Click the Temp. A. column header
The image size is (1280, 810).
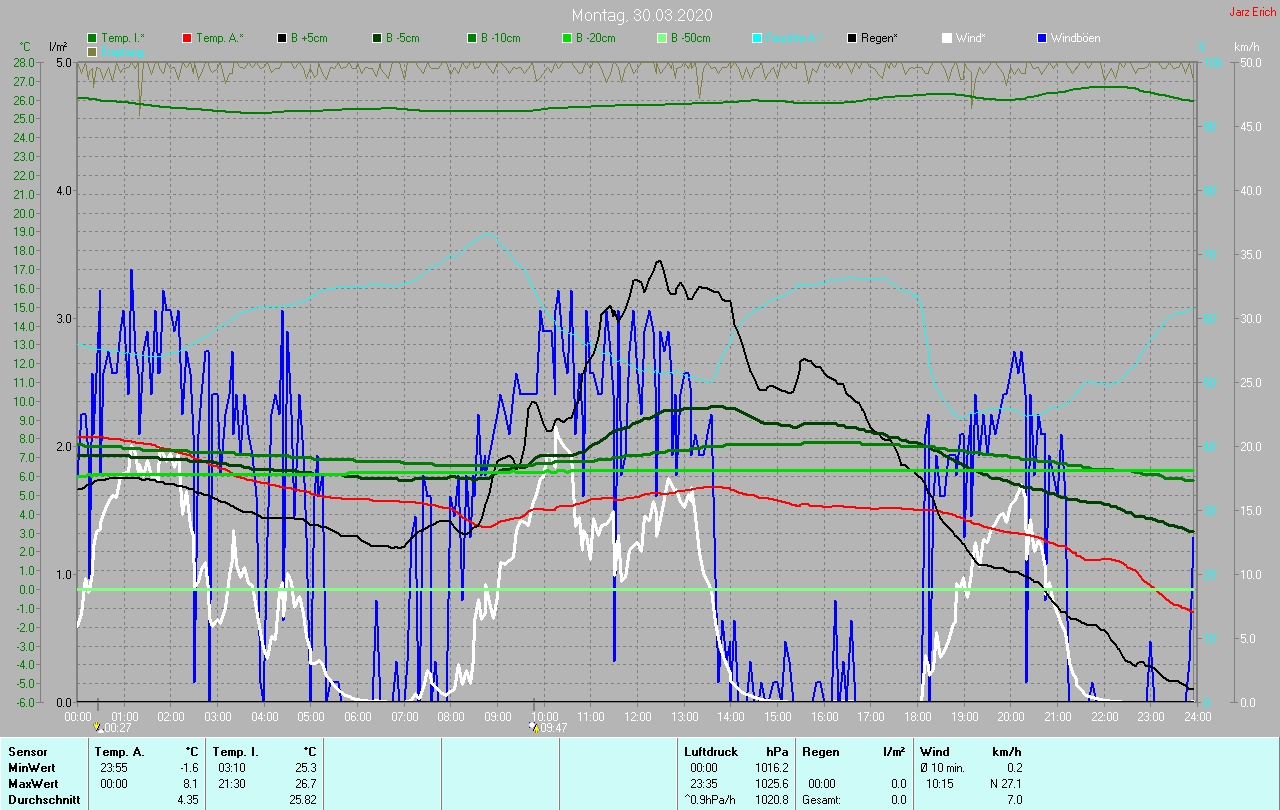coord(119,751)
